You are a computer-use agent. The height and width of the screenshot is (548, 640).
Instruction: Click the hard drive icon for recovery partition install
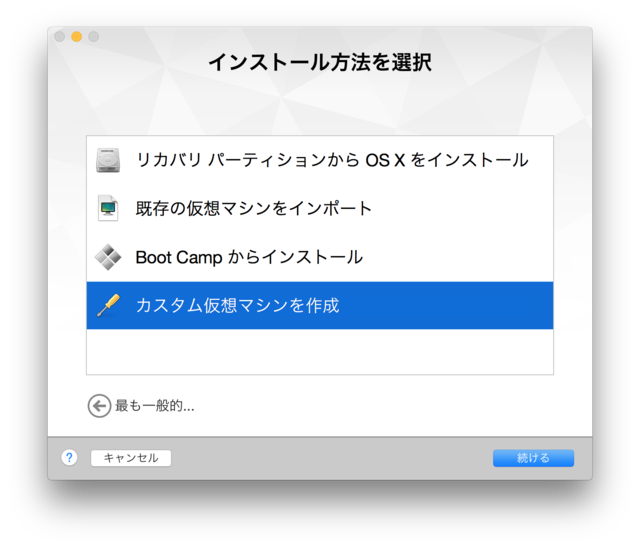(108, 160)
